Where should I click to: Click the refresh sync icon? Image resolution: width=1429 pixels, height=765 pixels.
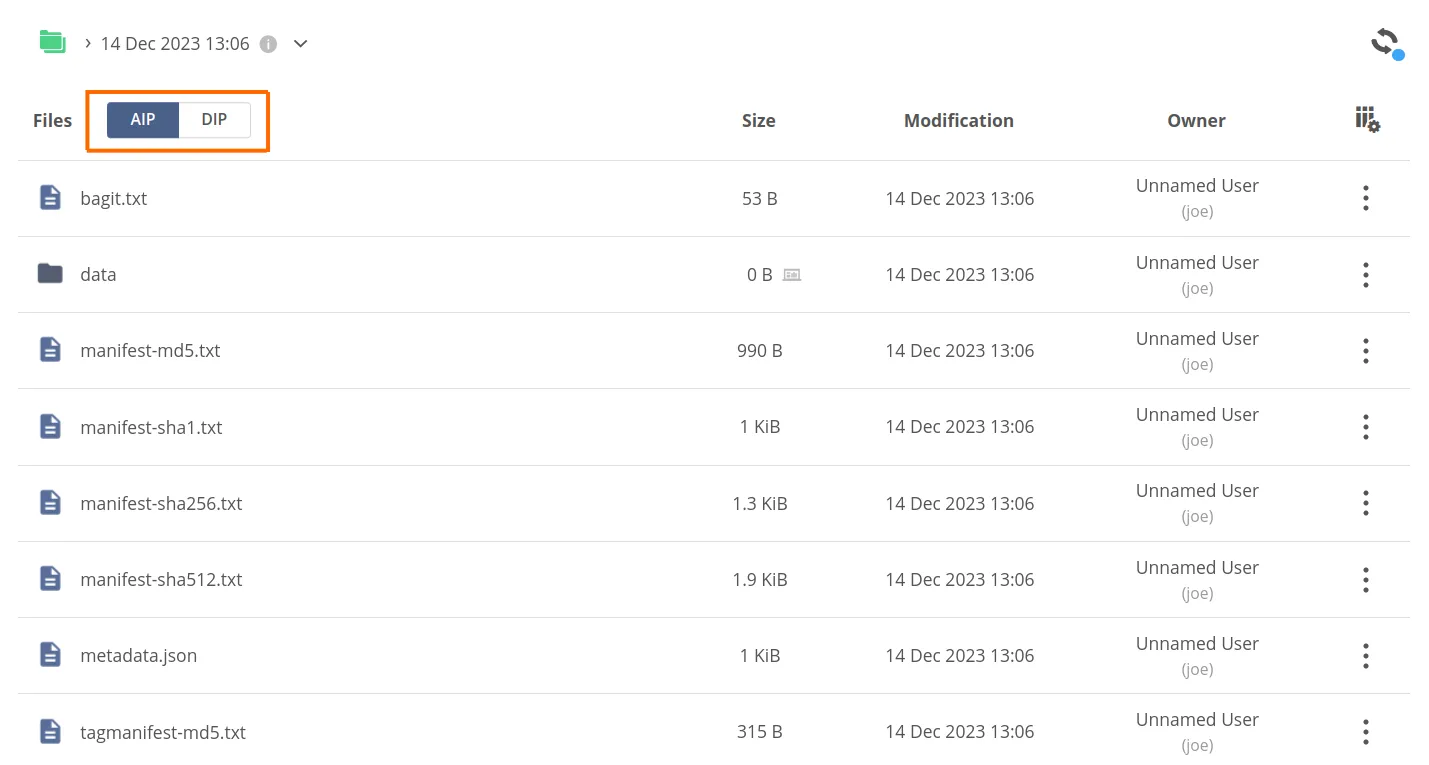click(x=1385, y=43)
